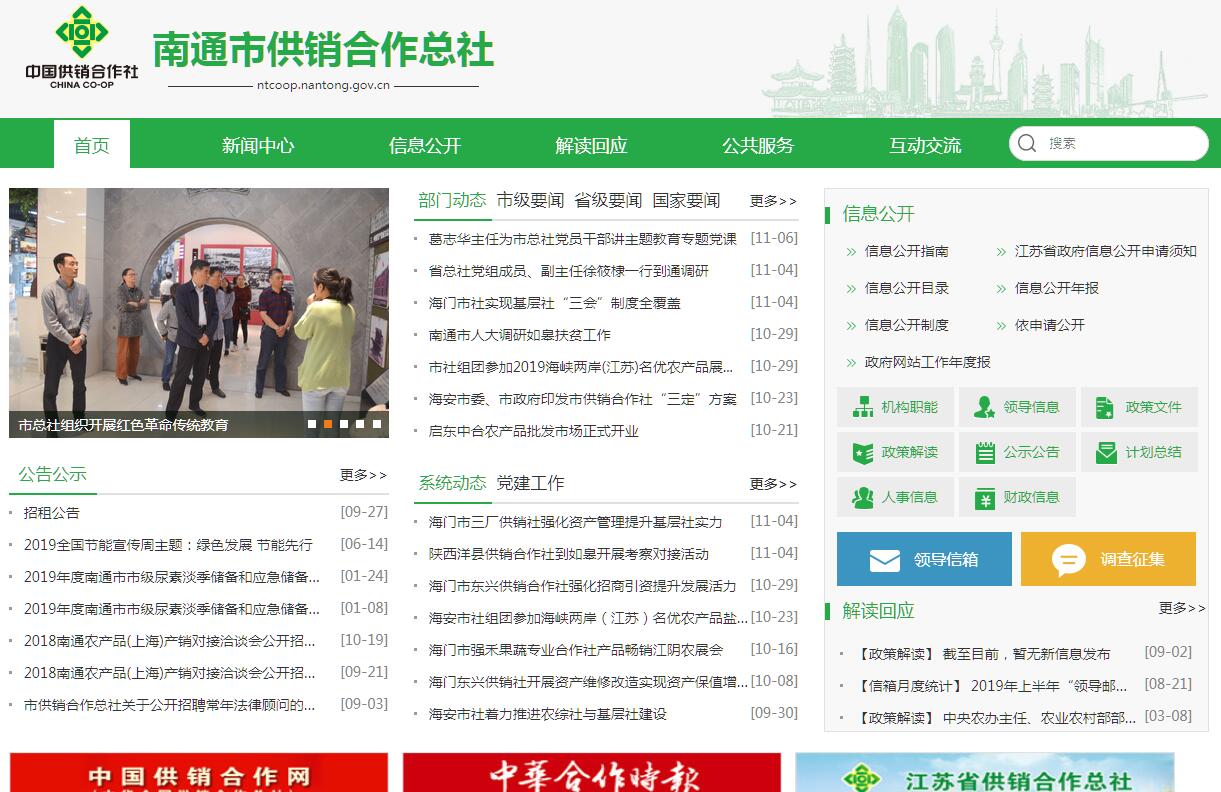Expand 更多 beside 部门动态 news tabs
1221x792 pixels.
[773, 201]
